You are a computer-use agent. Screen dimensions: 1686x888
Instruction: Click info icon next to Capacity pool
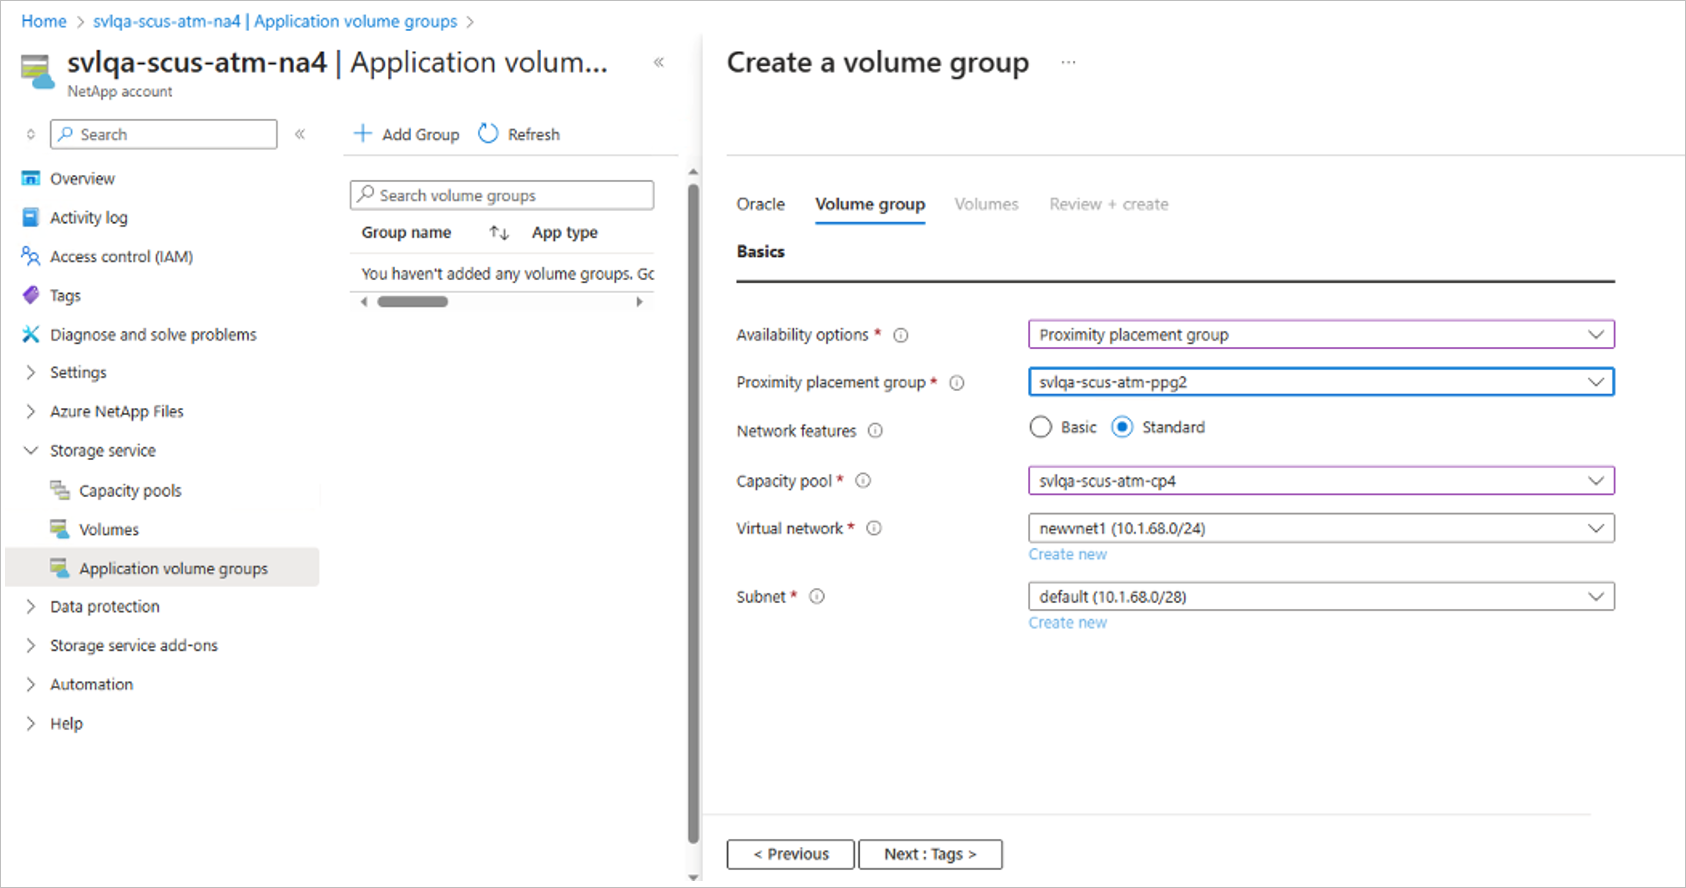coord(863,481)
